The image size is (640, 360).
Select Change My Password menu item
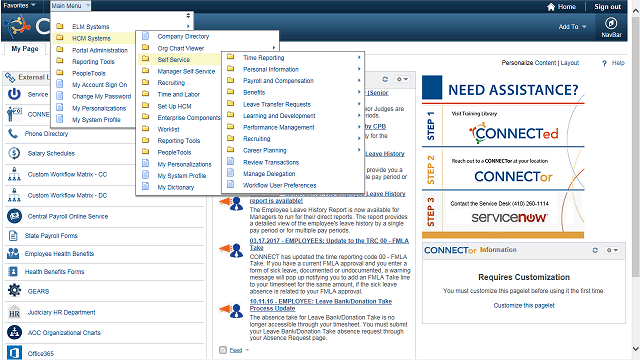click(102, 97)
